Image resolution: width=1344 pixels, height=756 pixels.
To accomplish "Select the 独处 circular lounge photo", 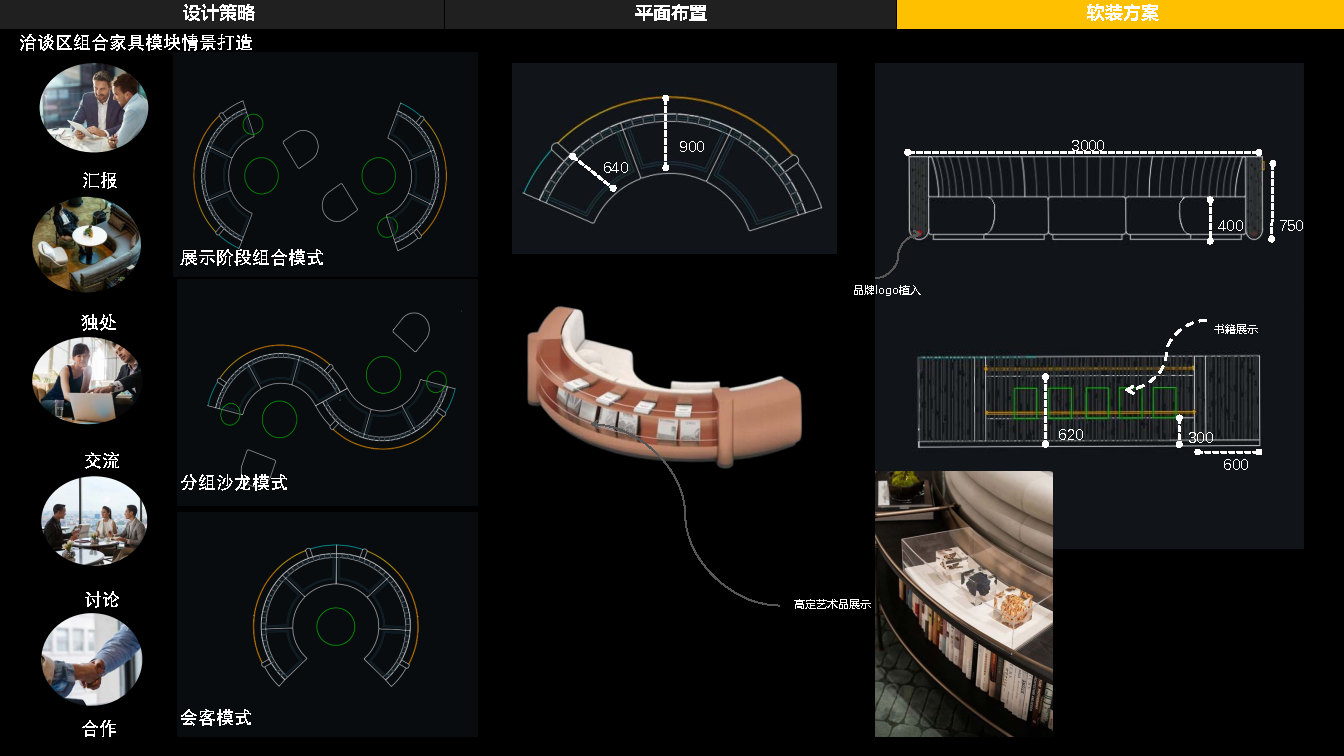I will 87,246.
